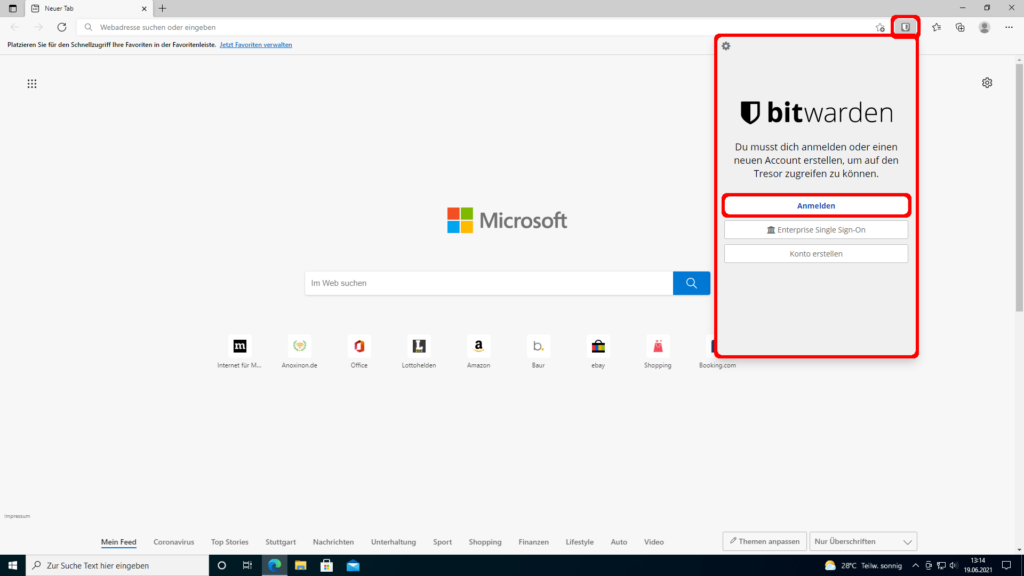Select the Mein Feed tab
Viewport: 1024px width, 576px height.
pos(118,542)
